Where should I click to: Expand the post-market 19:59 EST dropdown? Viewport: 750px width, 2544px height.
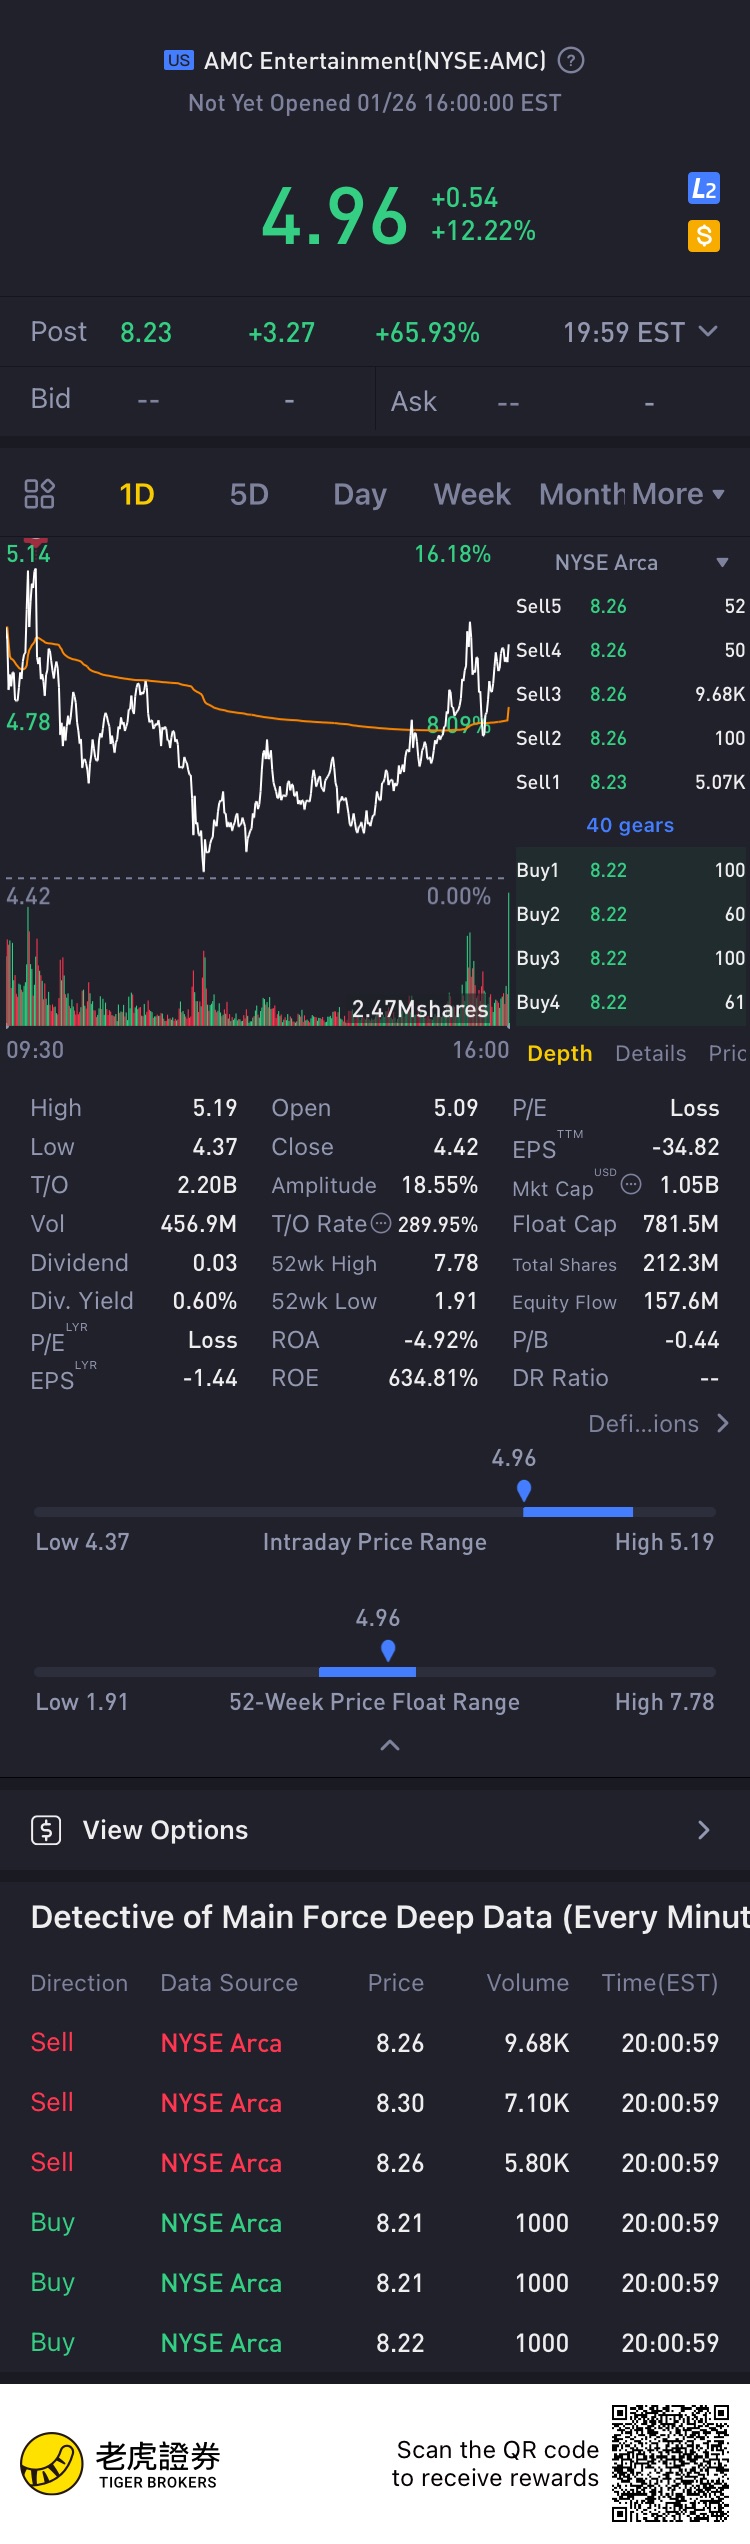click(x=640, y=332)
